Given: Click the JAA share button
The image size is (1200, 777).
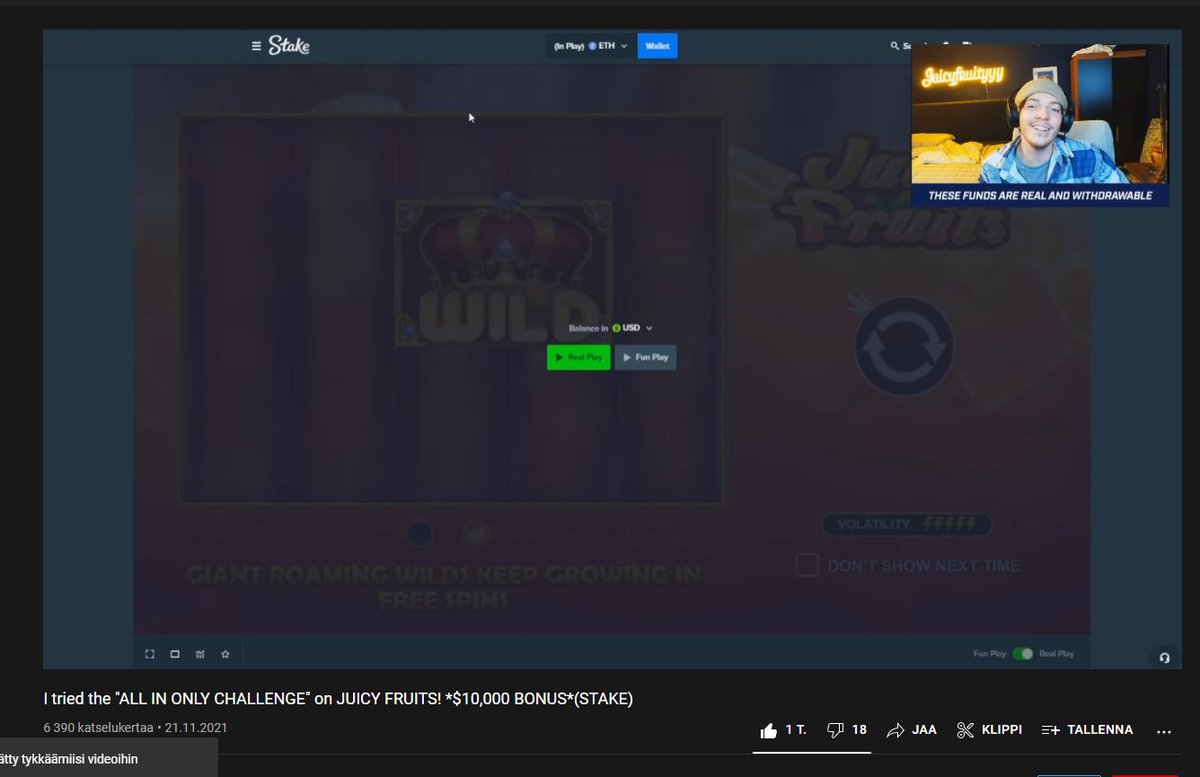Looking at the screenshot, I should [x=911, y=730].
